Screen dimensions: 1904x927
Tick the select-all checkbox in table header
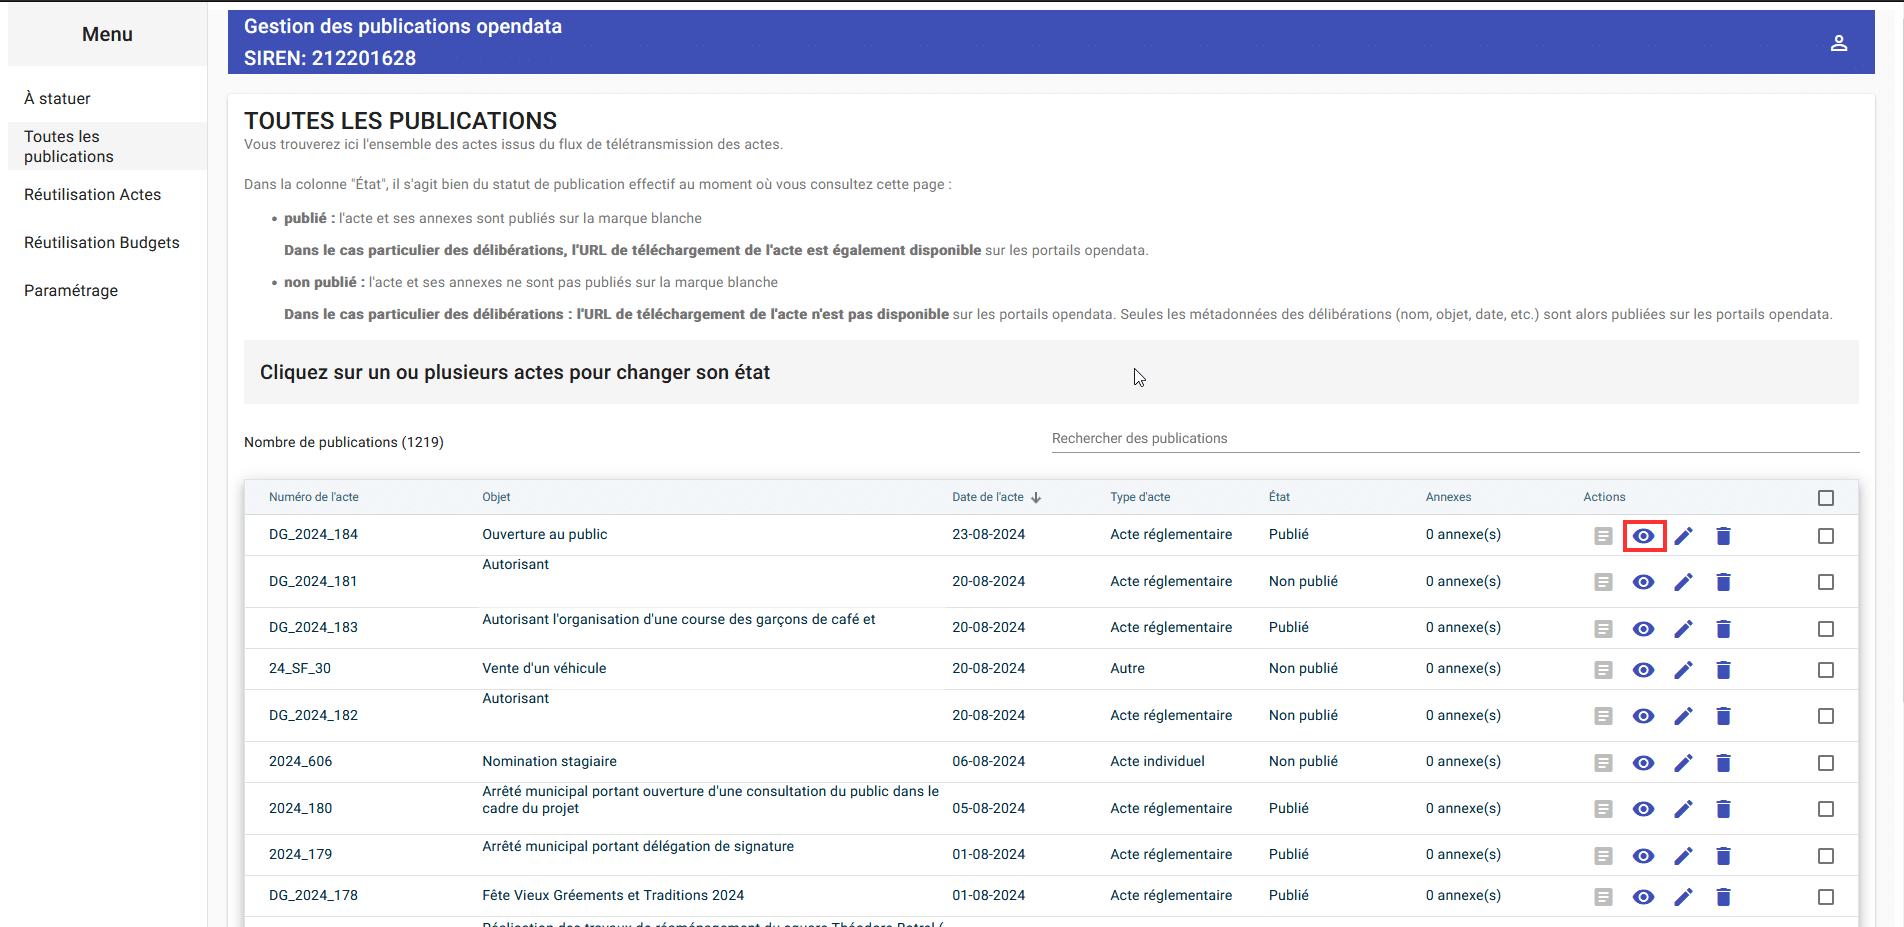click(x=1825, y=498)
